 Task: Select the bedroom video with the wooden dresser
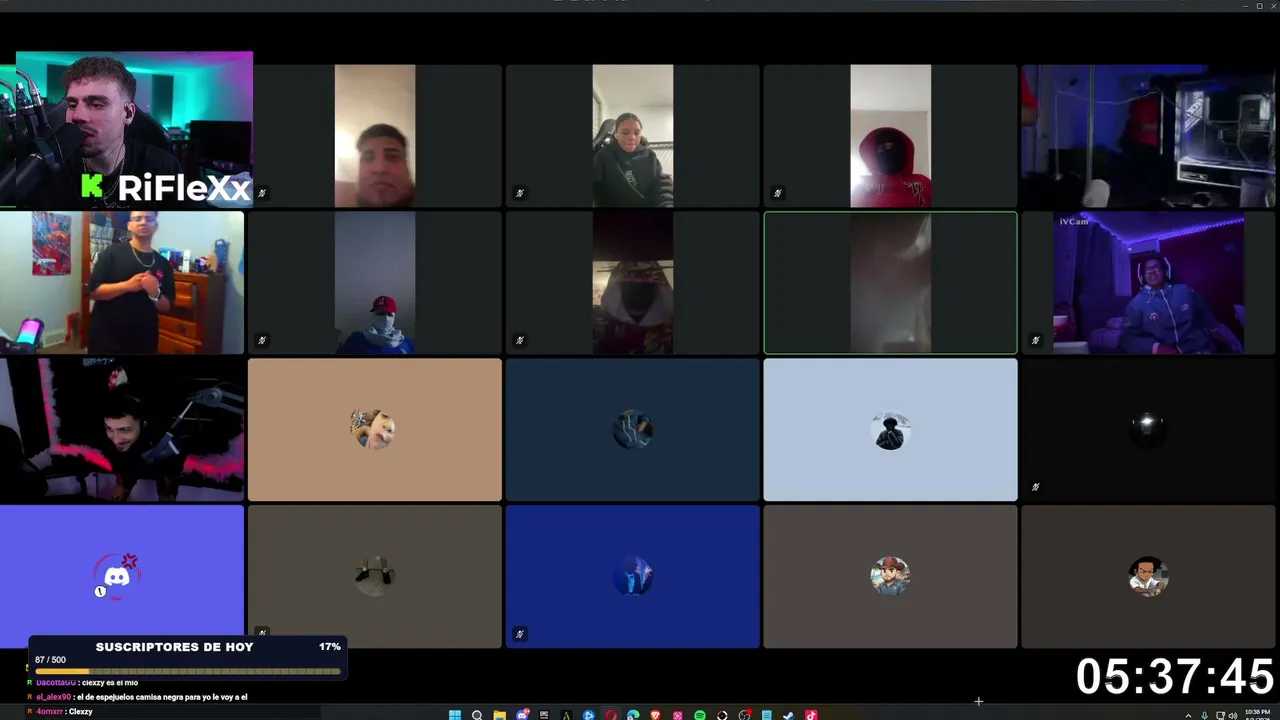(122, 282)
